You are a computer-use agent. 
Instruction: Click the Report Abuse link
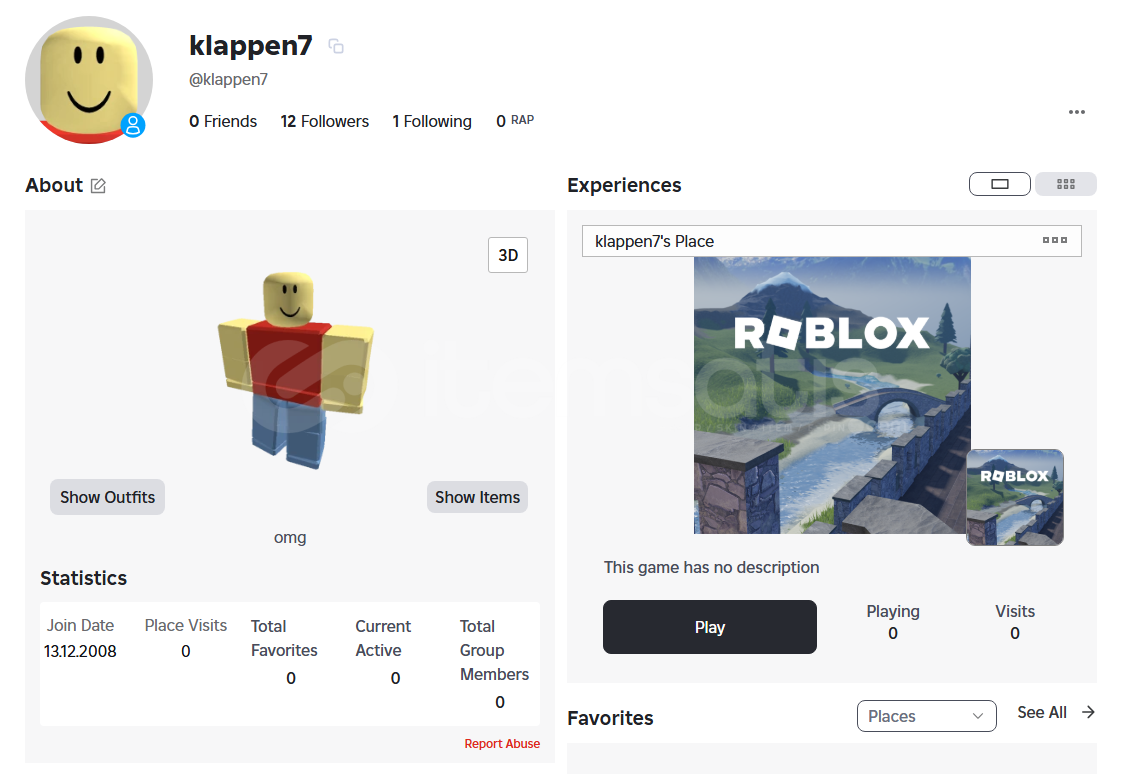(502, 743)
